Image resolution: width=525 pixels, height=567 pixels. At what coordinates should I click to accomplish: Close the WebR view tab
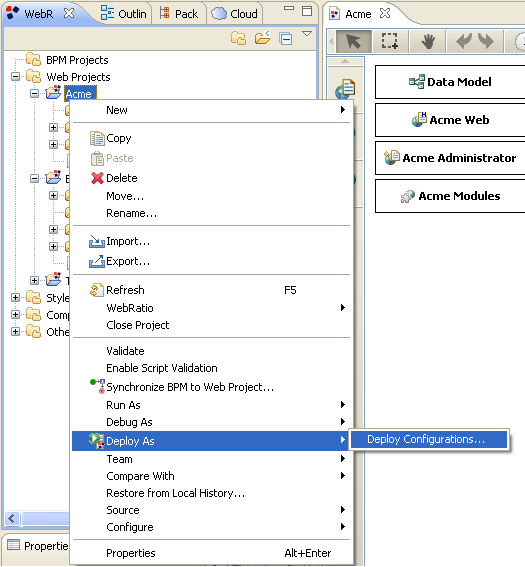pyautogui.click(x=69, y=13)
